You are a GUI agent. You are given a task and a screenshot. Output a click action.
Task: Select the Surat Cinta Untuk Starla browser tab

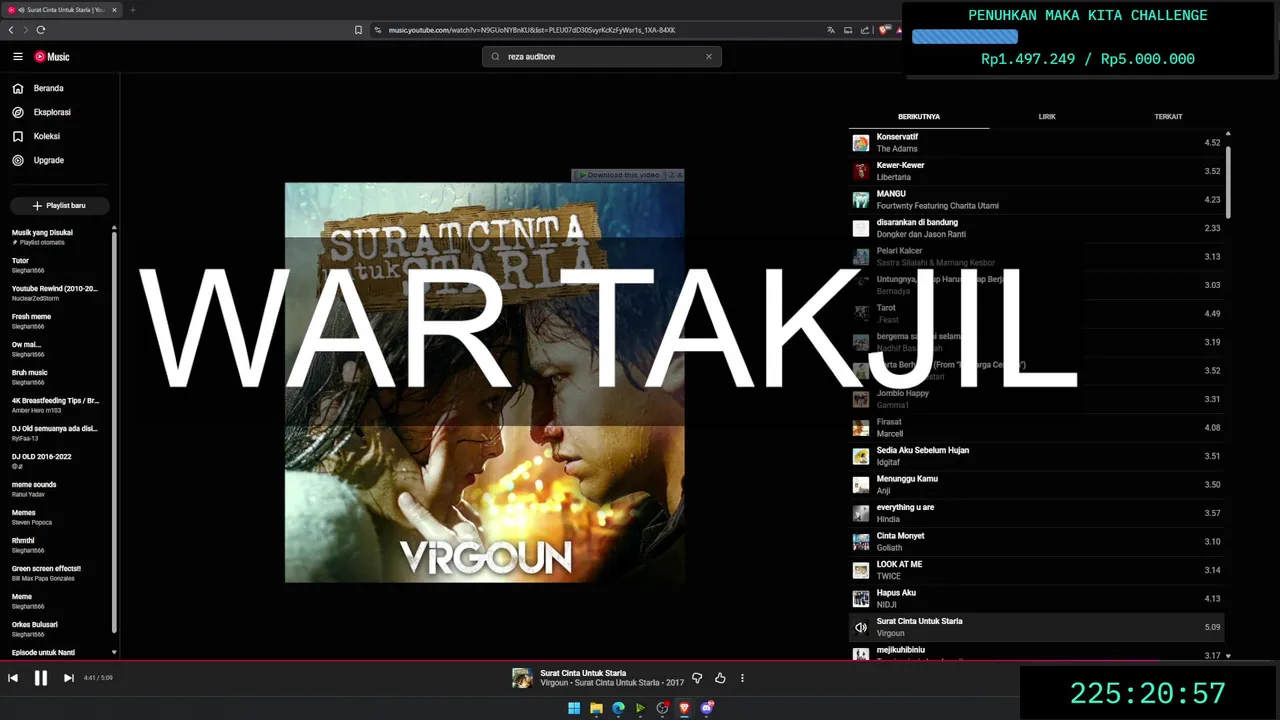[x=62, y=10]
